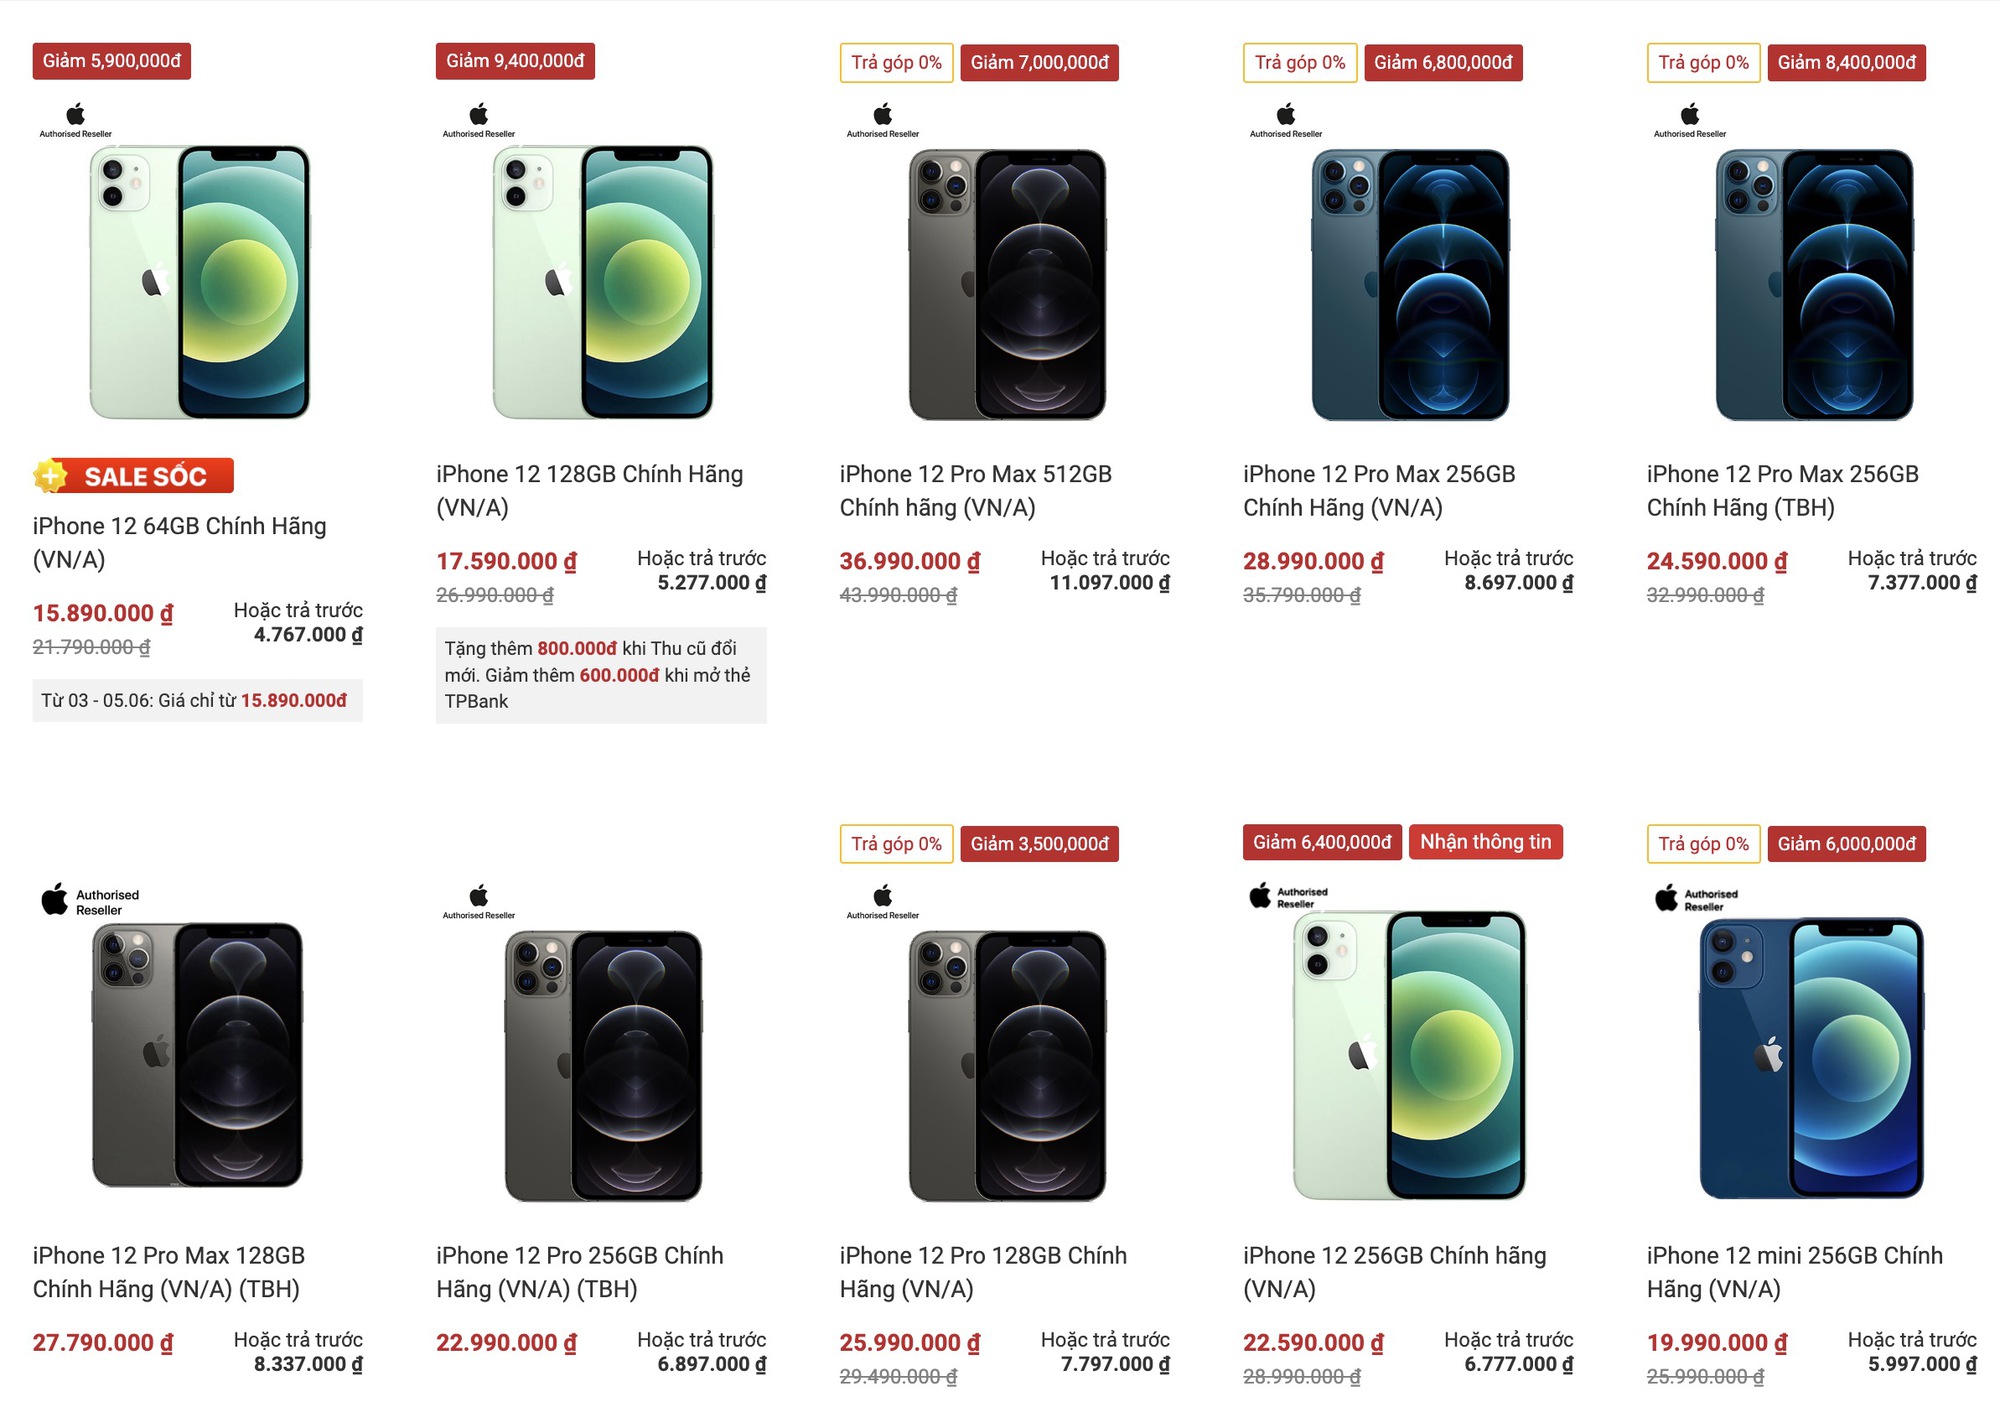The image size is (2000, 1402).
Task: Click the Giảm 5,900,000đ discount badge
Action: click(112, 61)
